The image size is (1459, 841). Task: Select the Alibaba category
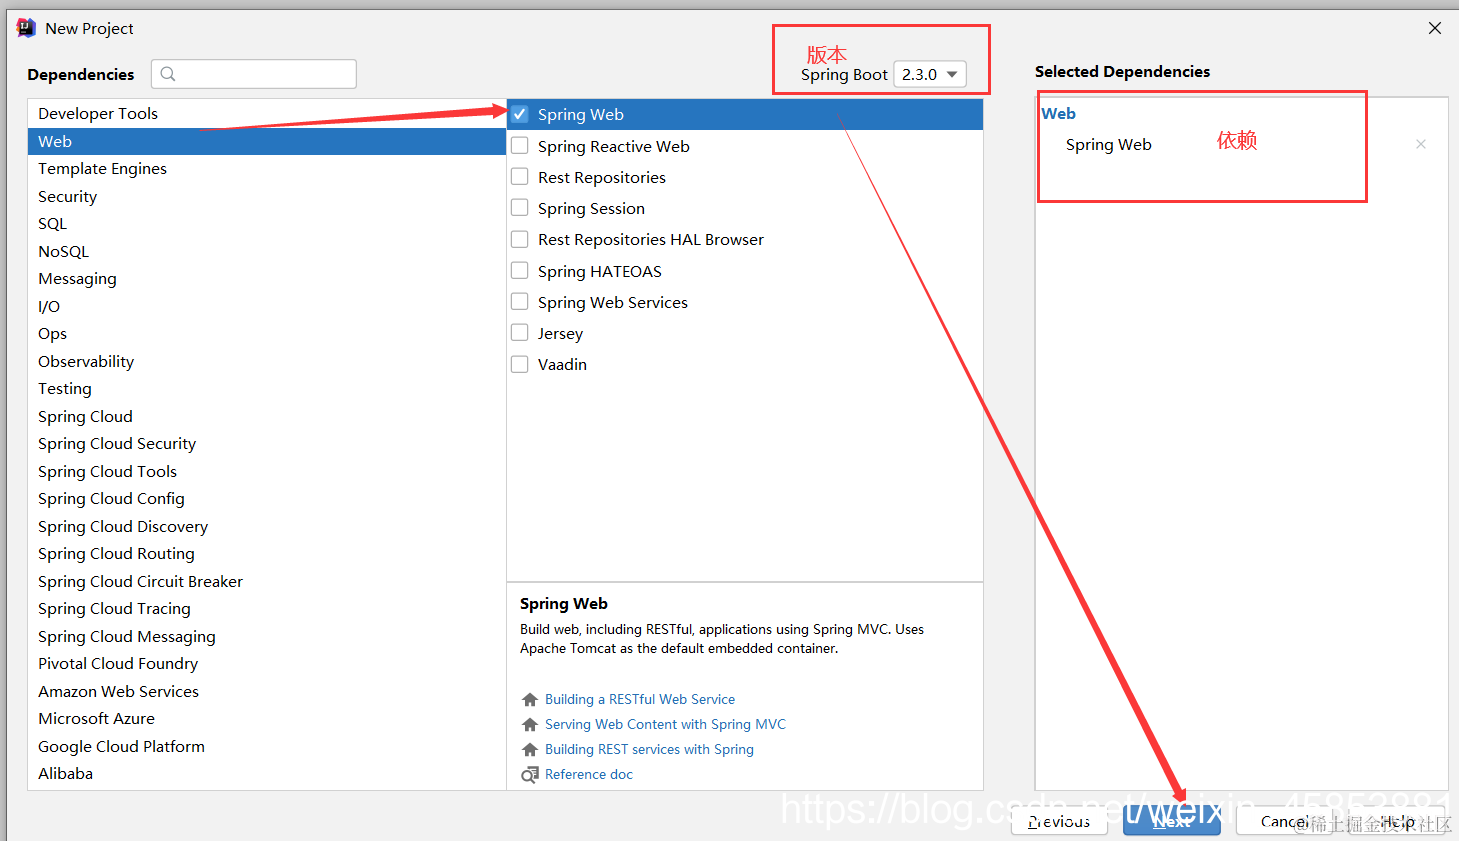(x=267, y=773)
